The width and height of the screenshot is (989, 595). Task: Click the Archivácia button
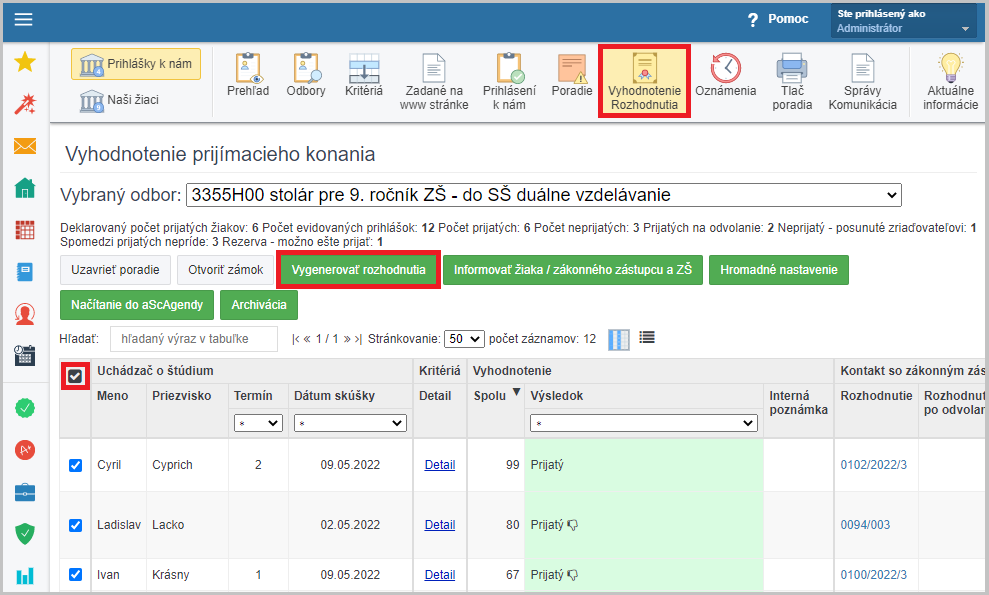pos(259,305)
